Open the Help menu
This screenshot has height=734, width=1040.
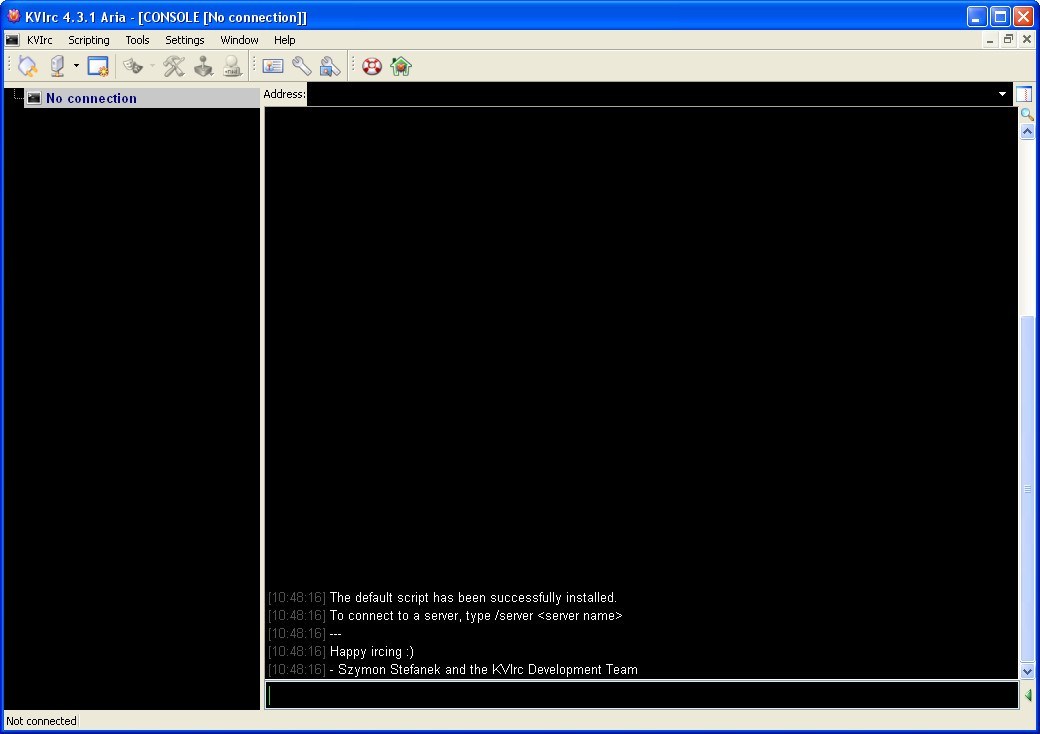point(285,40)
